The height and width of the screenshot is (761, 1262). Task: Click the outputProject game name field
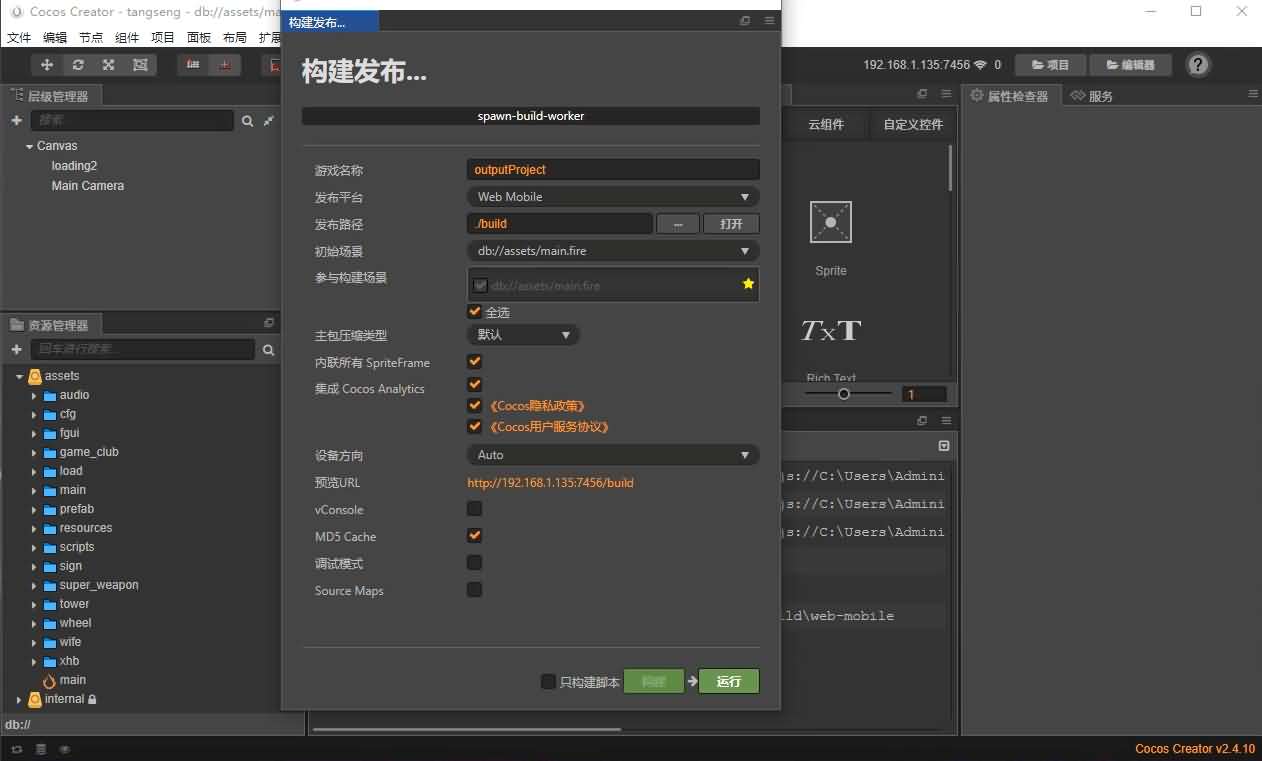(612, 170)
